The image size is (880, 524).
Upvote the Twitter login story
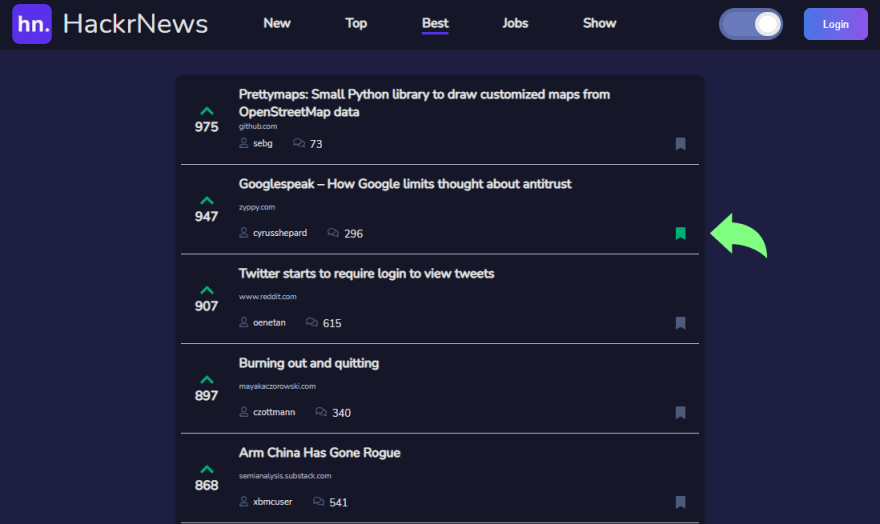tap(207, 291)
